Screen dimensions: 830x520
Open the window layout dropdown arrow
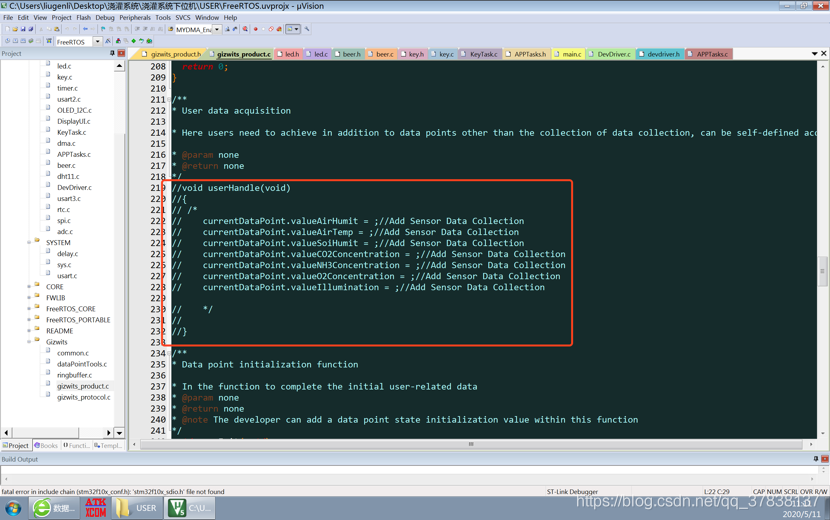296,29
